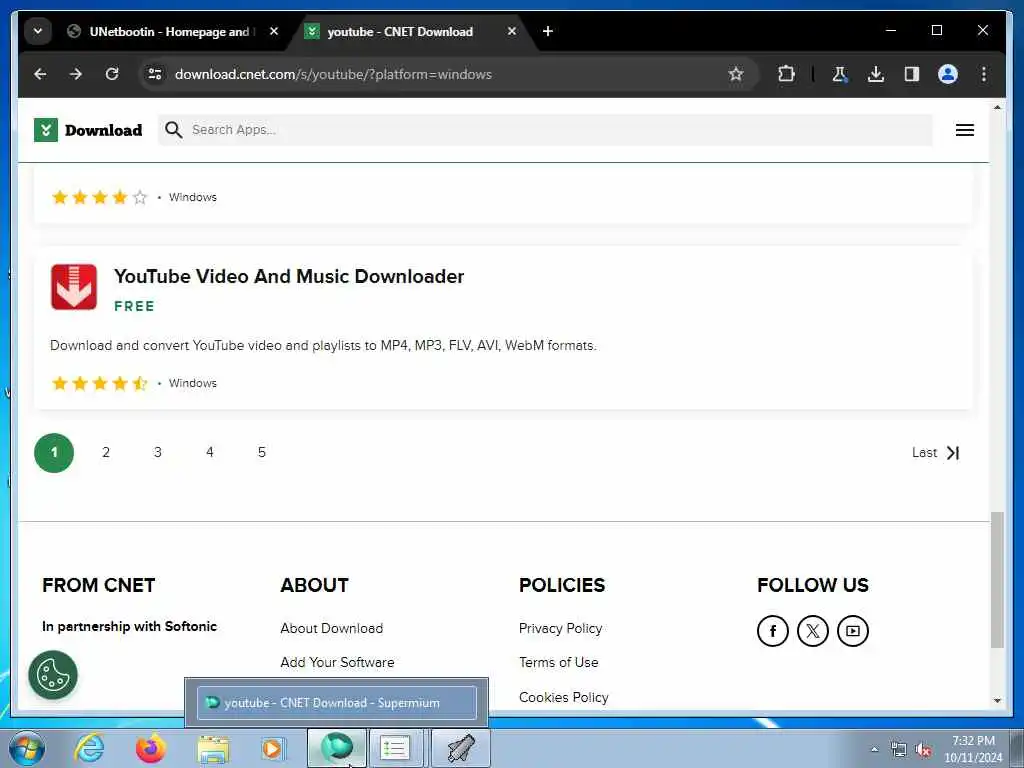Click the search magnifier icon

click(173, 130)
